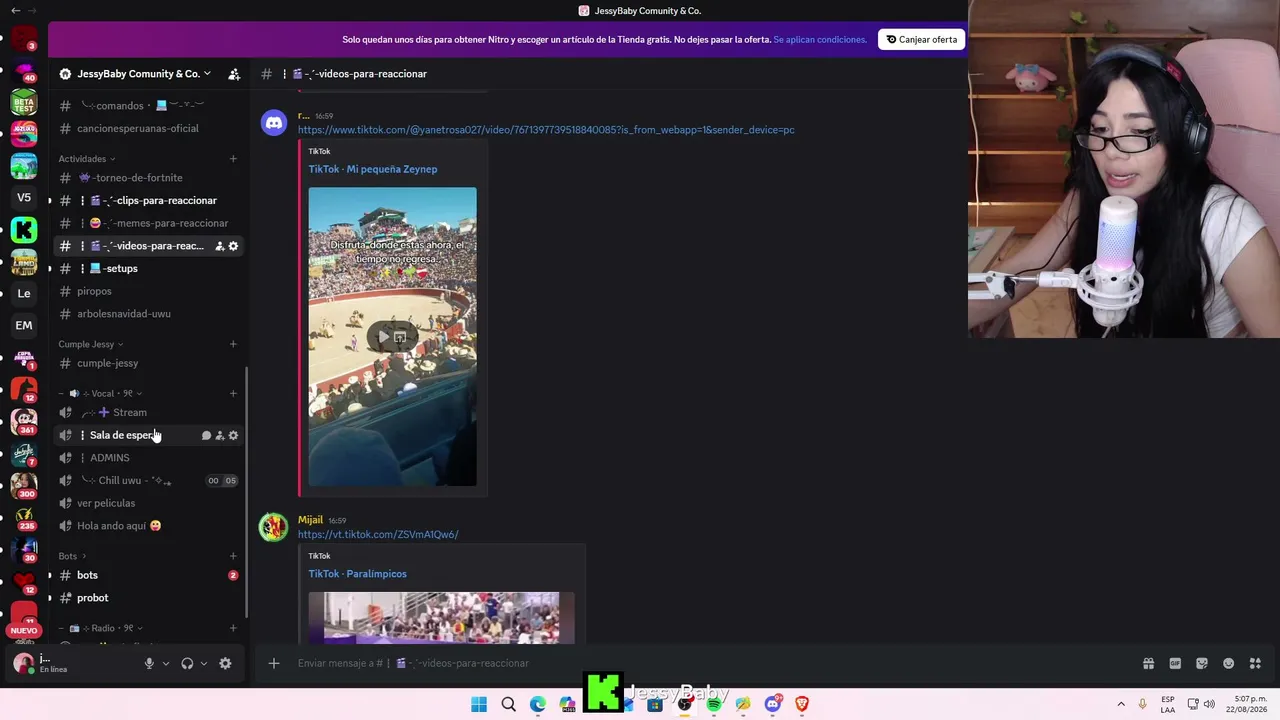Open the yanetrosa027 TikTok URL
1280x720 pixels.
(546, 130)
